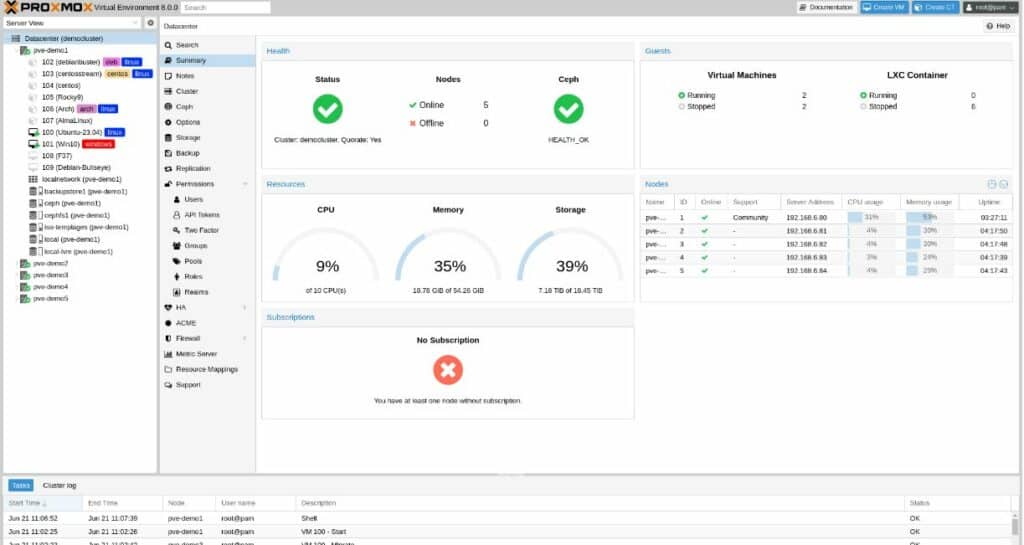Open the root@pam user dropdown
This screenshot has height=545, width=1024.
click(x=990, y=7)
